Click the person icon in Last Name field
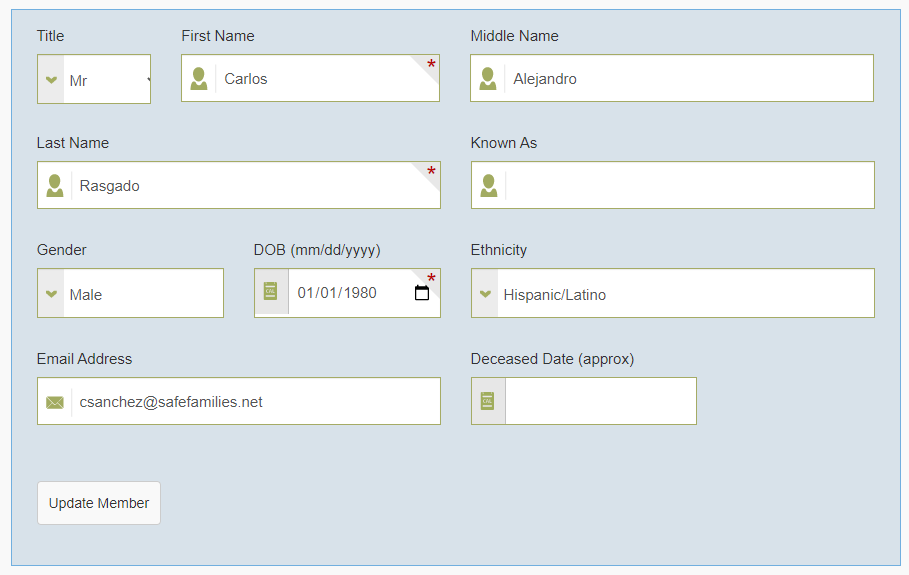 coord(54,185)
